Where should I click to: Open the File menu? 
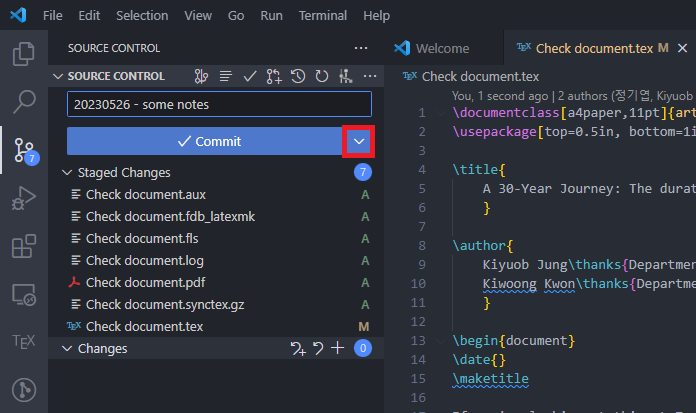tap(52, 16)
